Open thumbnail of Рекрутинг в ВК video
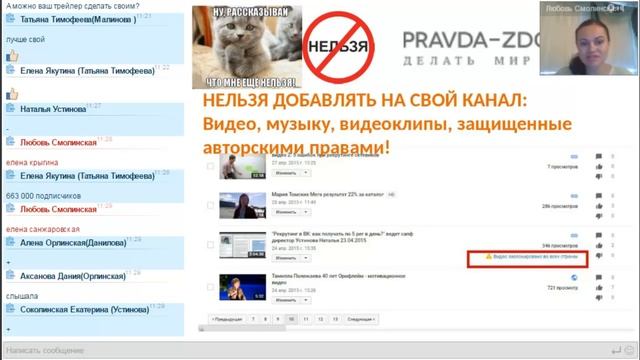This screenshot has height=360, width=640. (242, 245)
